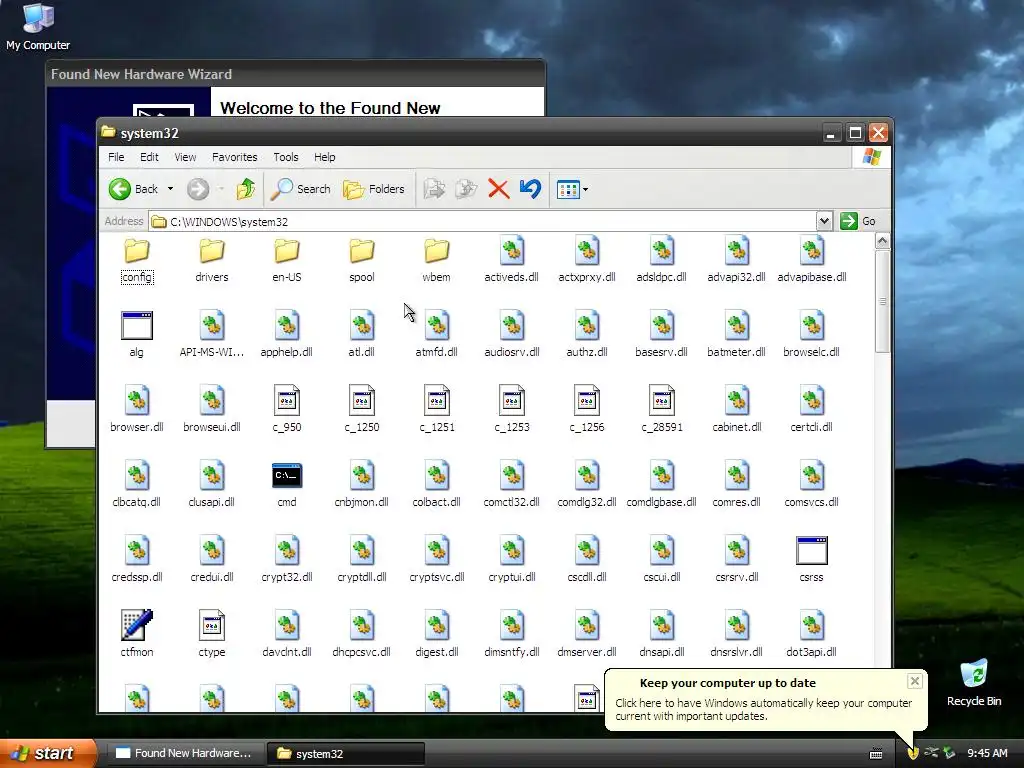Select the cmd command prompt icon

coord(287,485)
